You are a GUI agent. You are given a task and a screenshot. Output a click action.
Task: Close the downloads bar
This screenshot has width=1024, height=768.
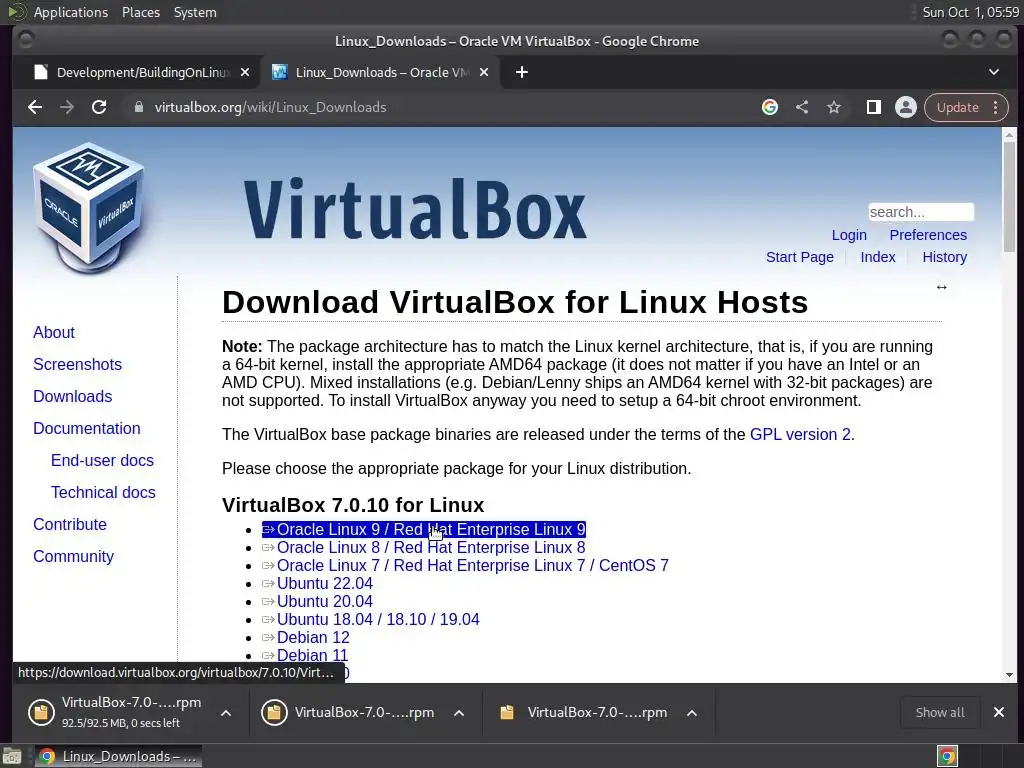pyautogui.click(x=999, y=712)
